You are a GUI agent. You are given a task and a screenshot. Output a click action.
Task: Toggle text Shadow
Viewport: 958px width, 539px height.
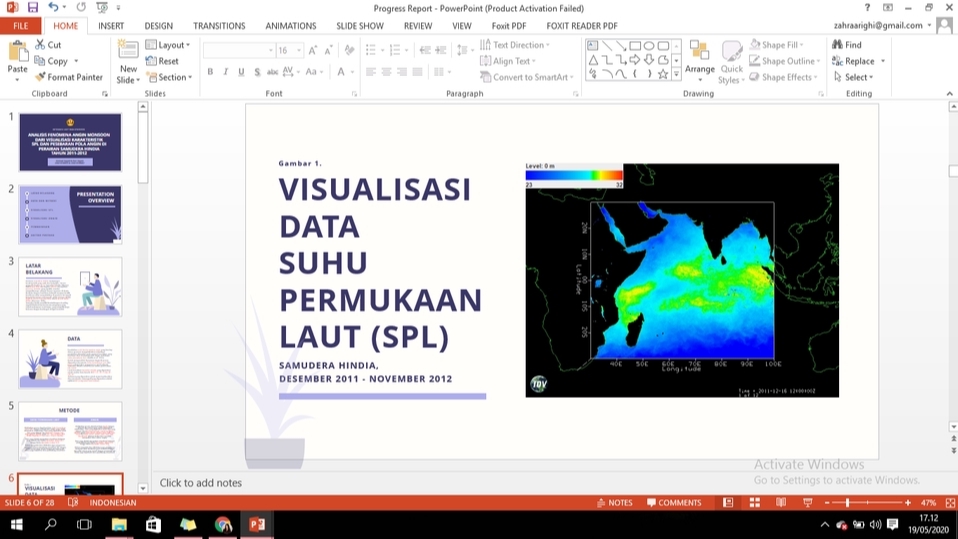pos(257,72)
